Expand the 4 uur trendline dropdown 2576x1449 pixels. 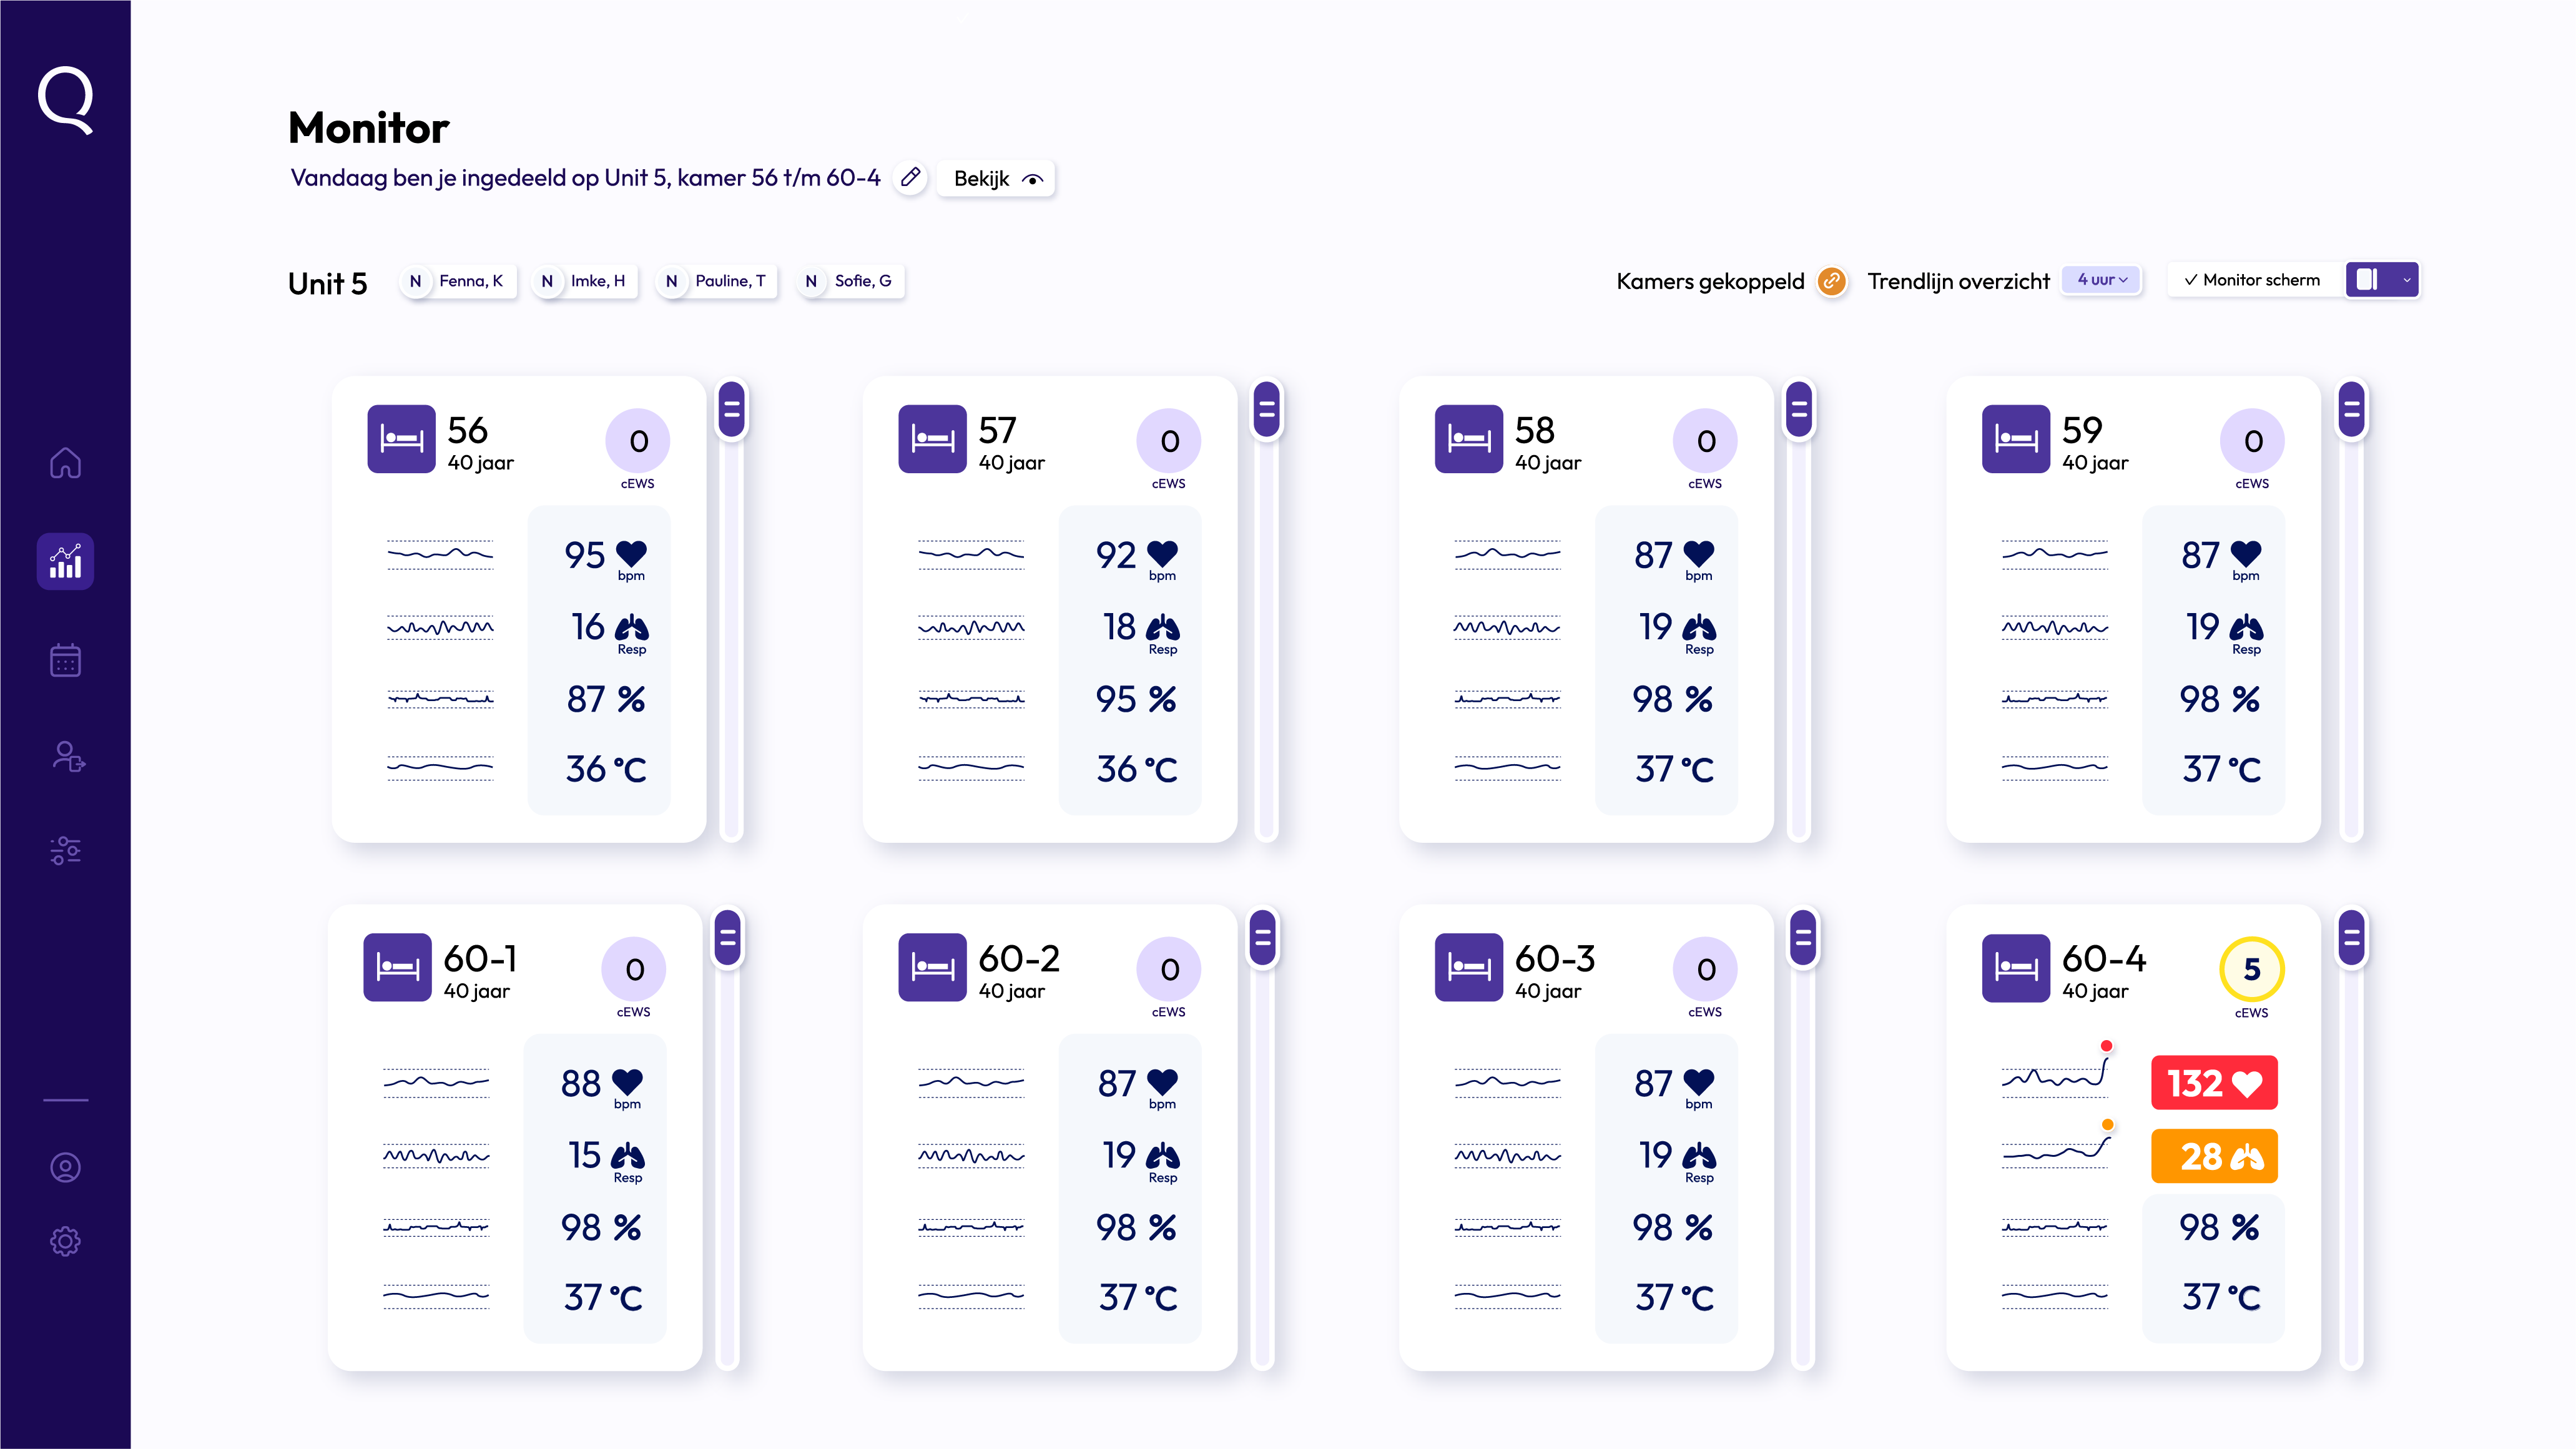(x=2102, y=280)
